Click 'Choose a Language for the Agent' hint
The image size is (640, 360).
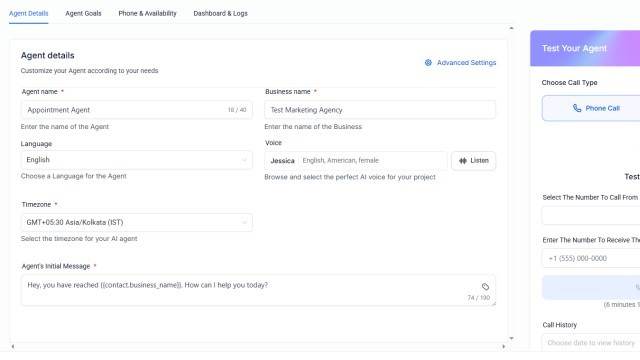click(74, 176)
